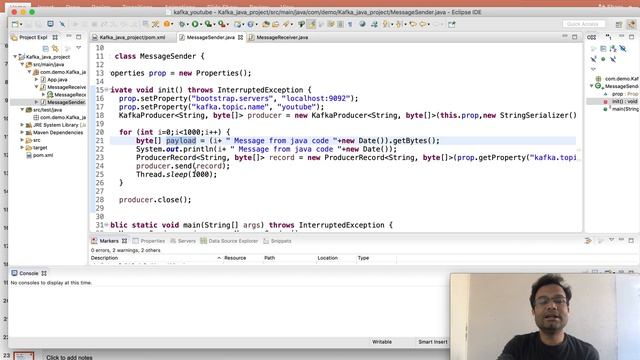The width and height of the screenshot is (640, 360).
Task: Click the Previous Annotation toolbar icon
Action: click(399, 24)
